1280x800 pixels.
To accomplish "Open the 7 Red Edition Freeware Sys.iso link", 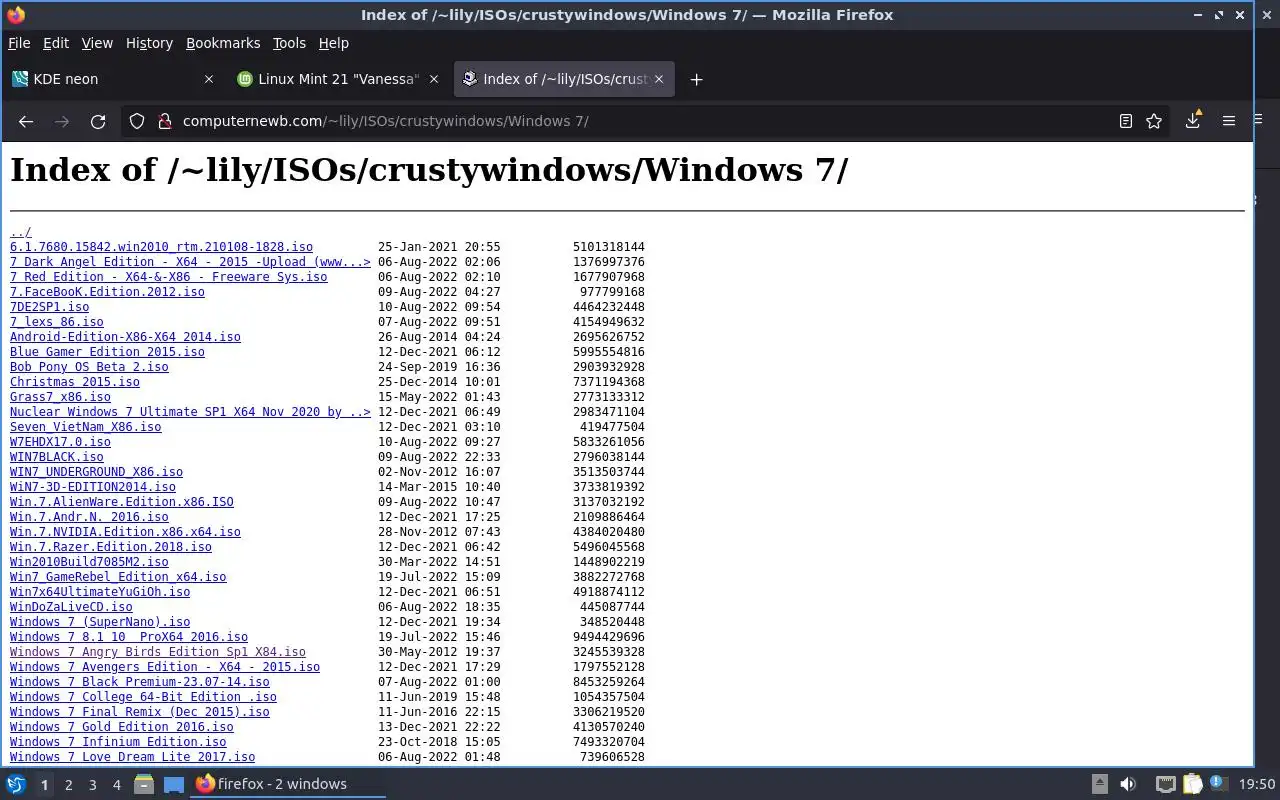I will click(x=168, y=277).
